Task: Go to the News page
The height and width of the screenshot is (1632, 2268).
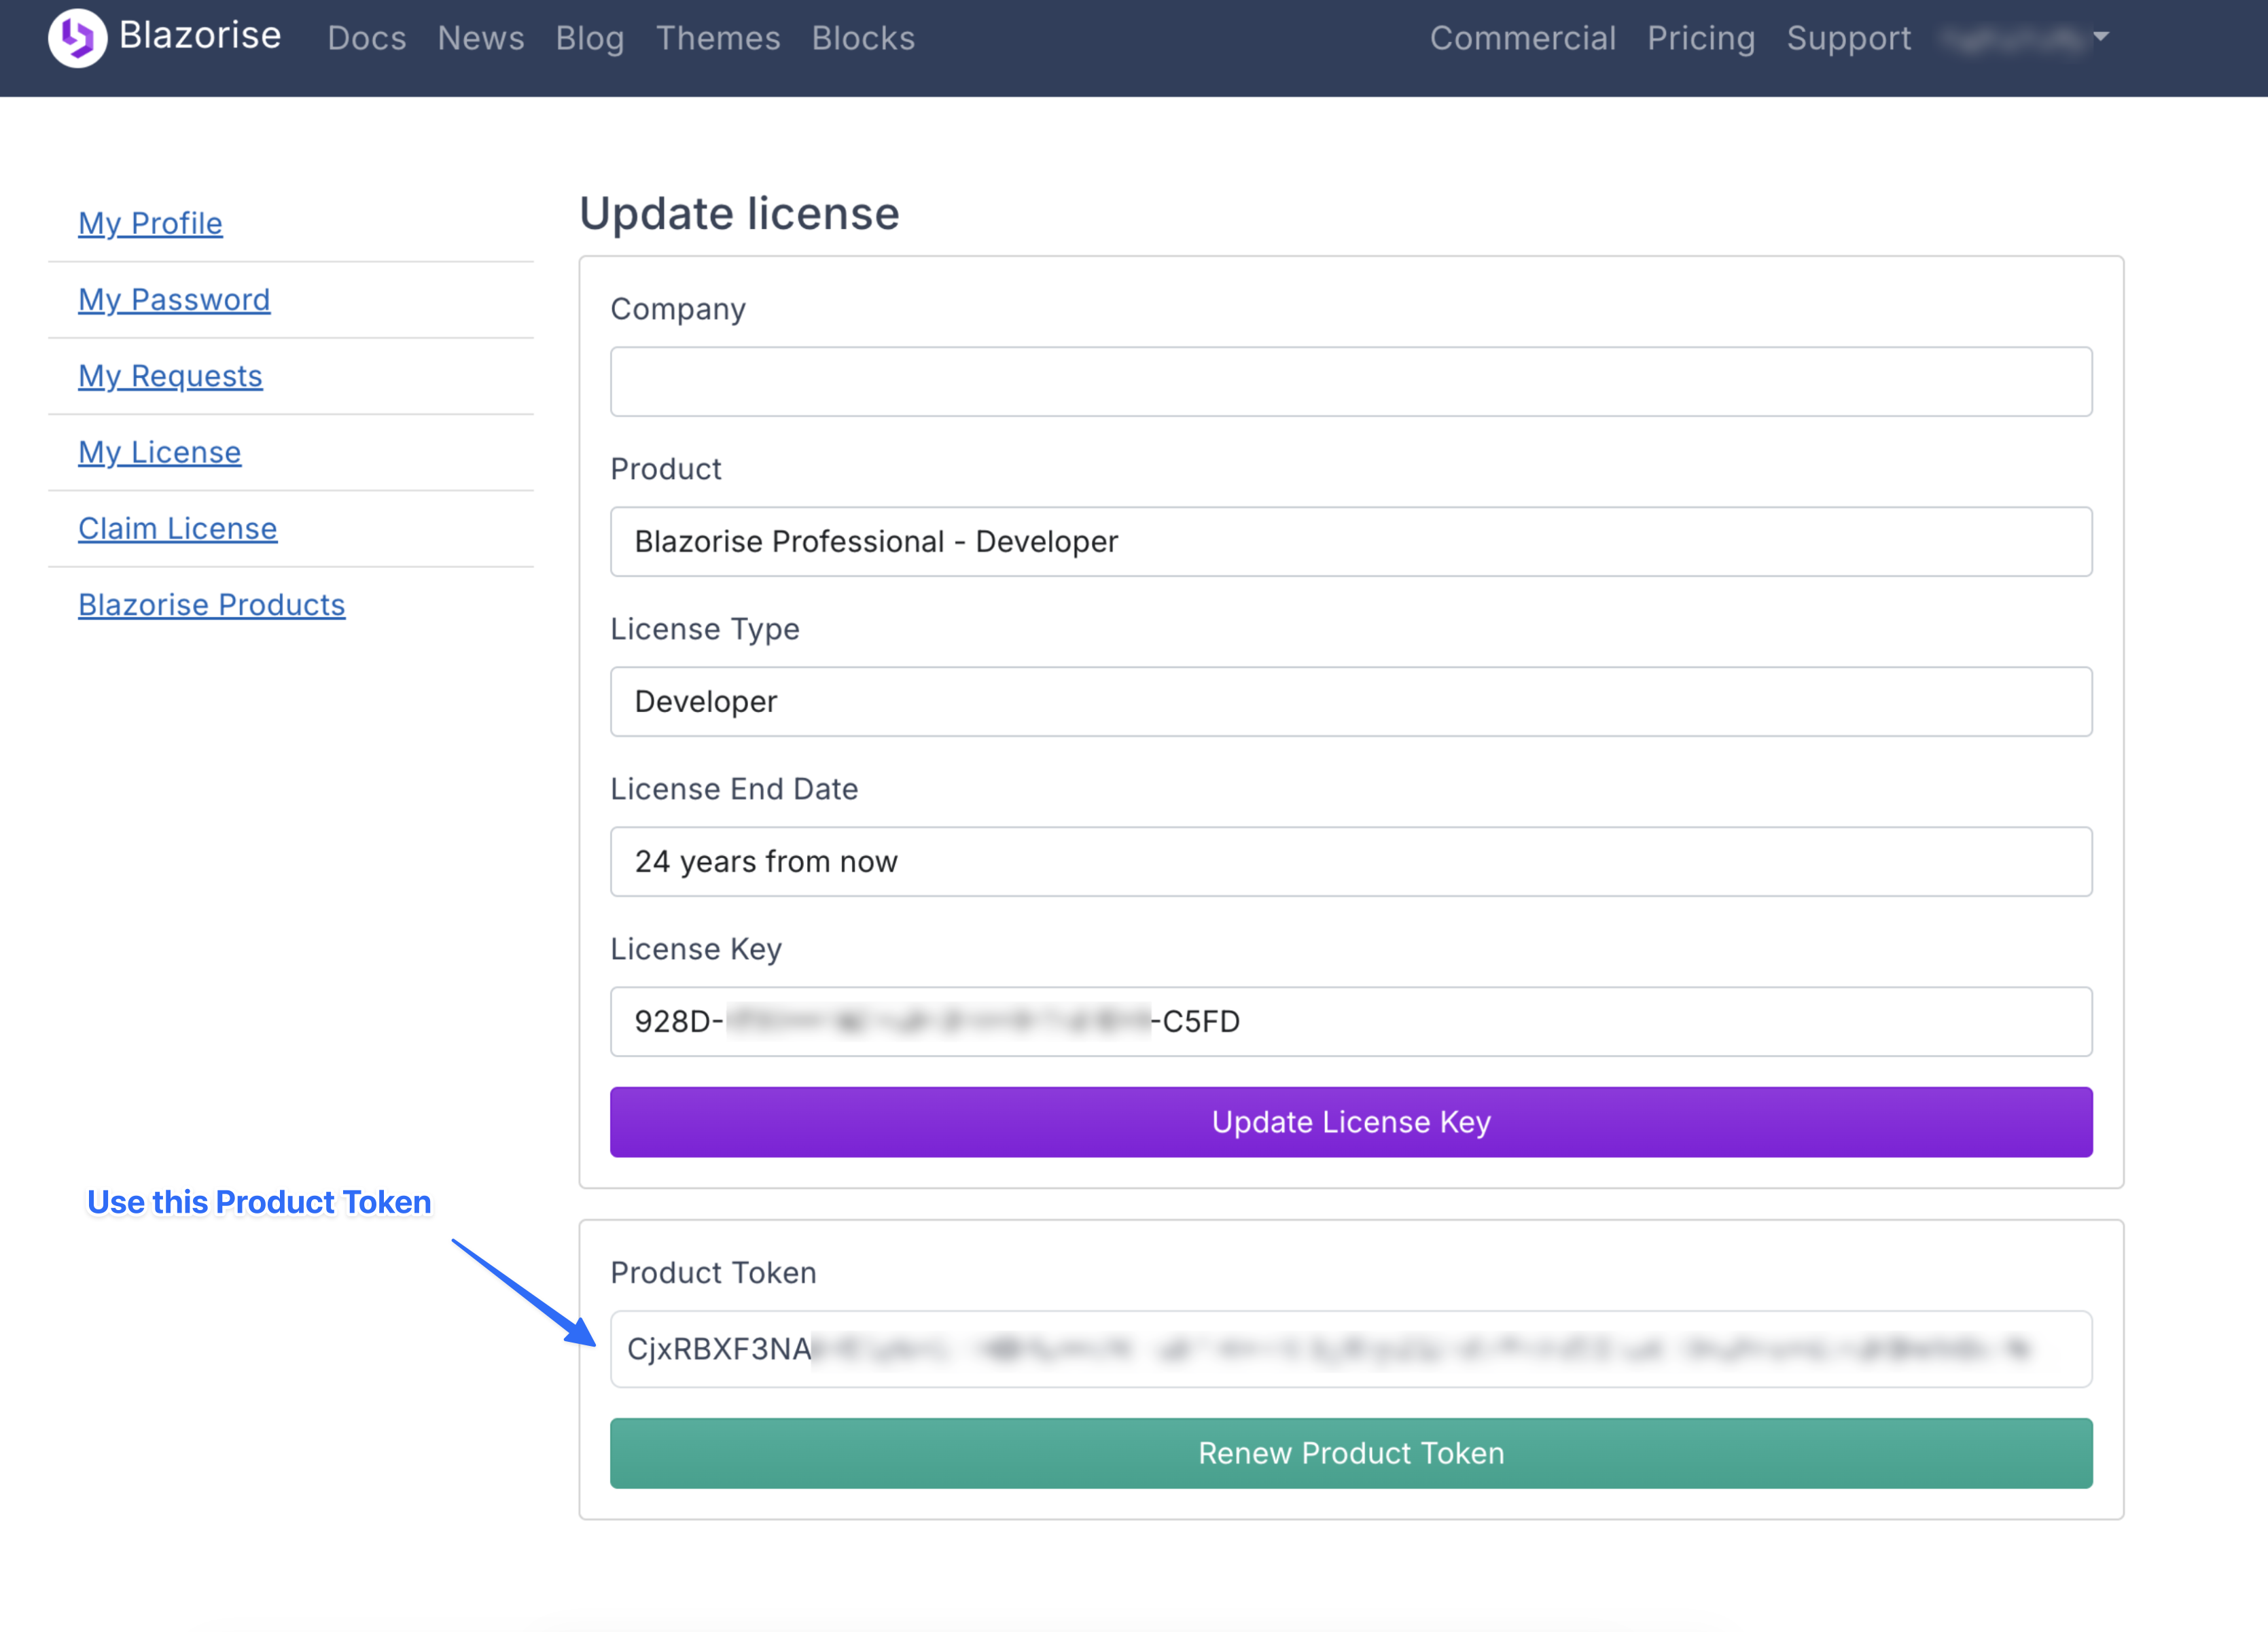Action: click(481, 38)
